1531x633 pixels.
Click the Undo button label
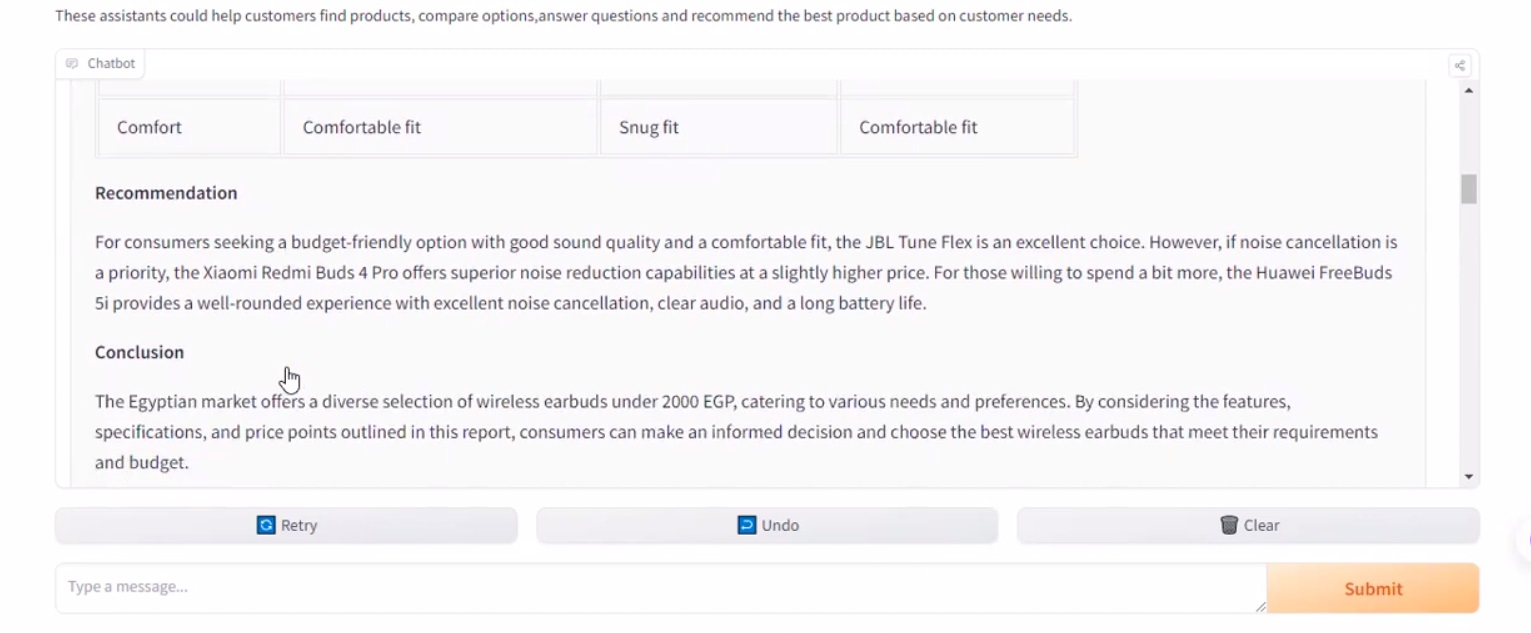pyautogui.click(x=780, y=526)
